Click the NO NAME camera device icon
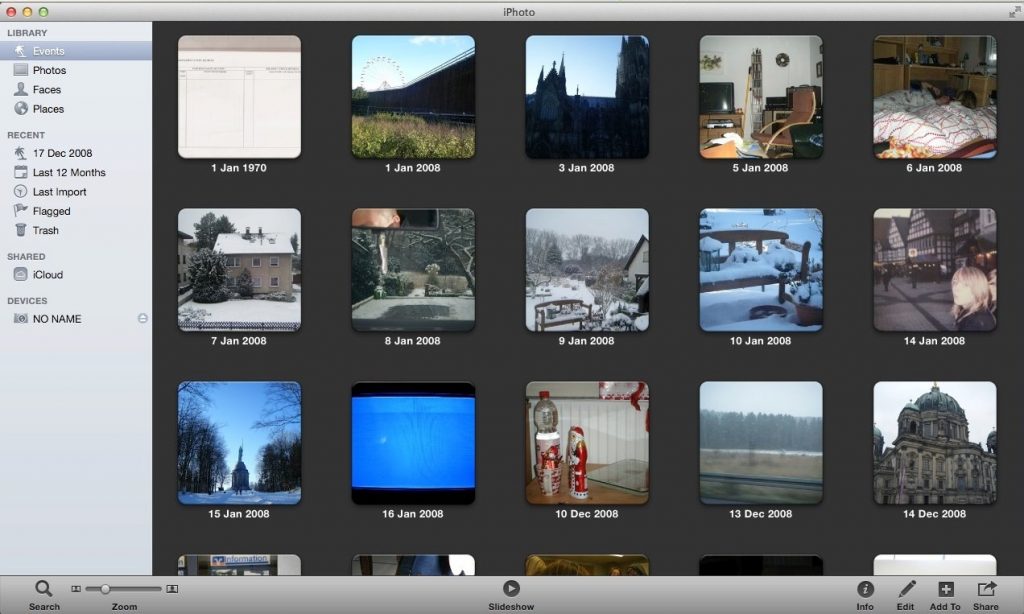The height and width of the screenshot is (614, 1024). [21, 319]
